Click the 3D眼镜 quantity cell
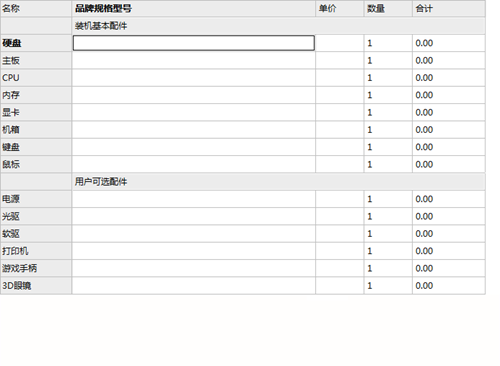The image size is (500, 366). point(388,286)
